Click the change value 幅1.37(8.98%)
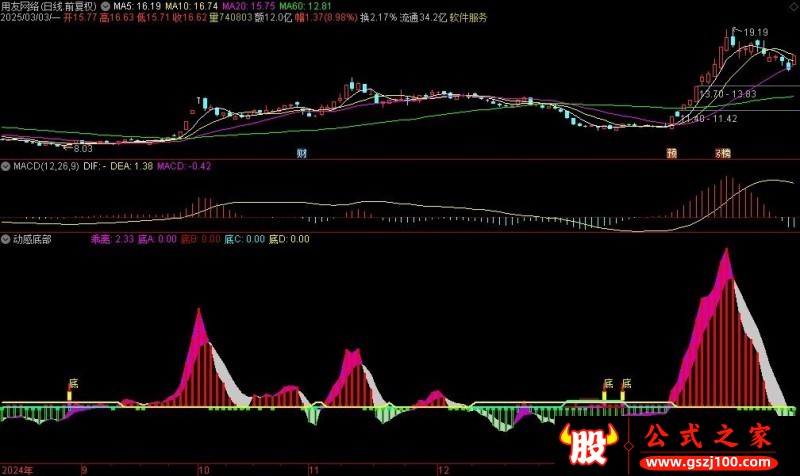Image resolution: width=800 pixels, height=476 pixels. pos(326,18)
